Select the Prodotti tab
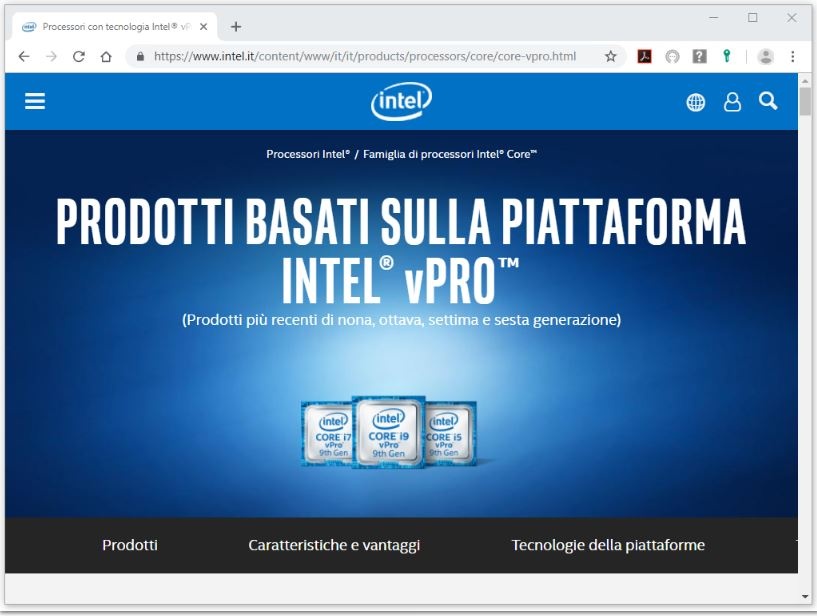The image size is (817, 616). [130, 545]
